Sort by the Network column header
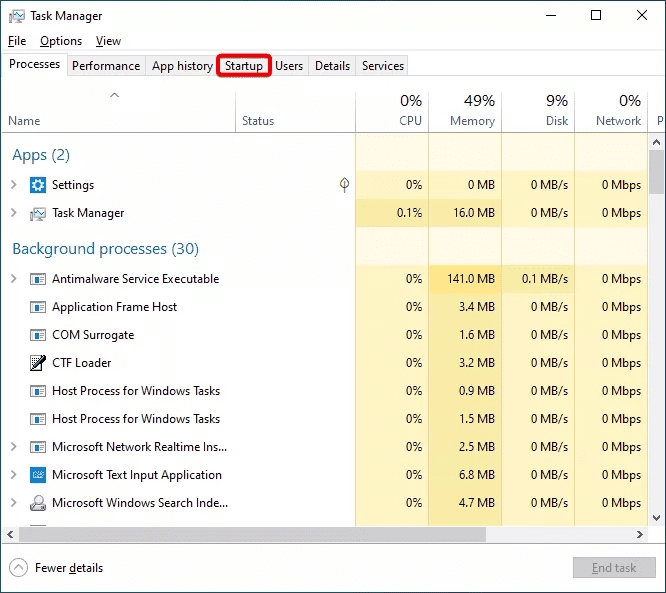Viewport: 666px width, 593px height. coord(611,113)
